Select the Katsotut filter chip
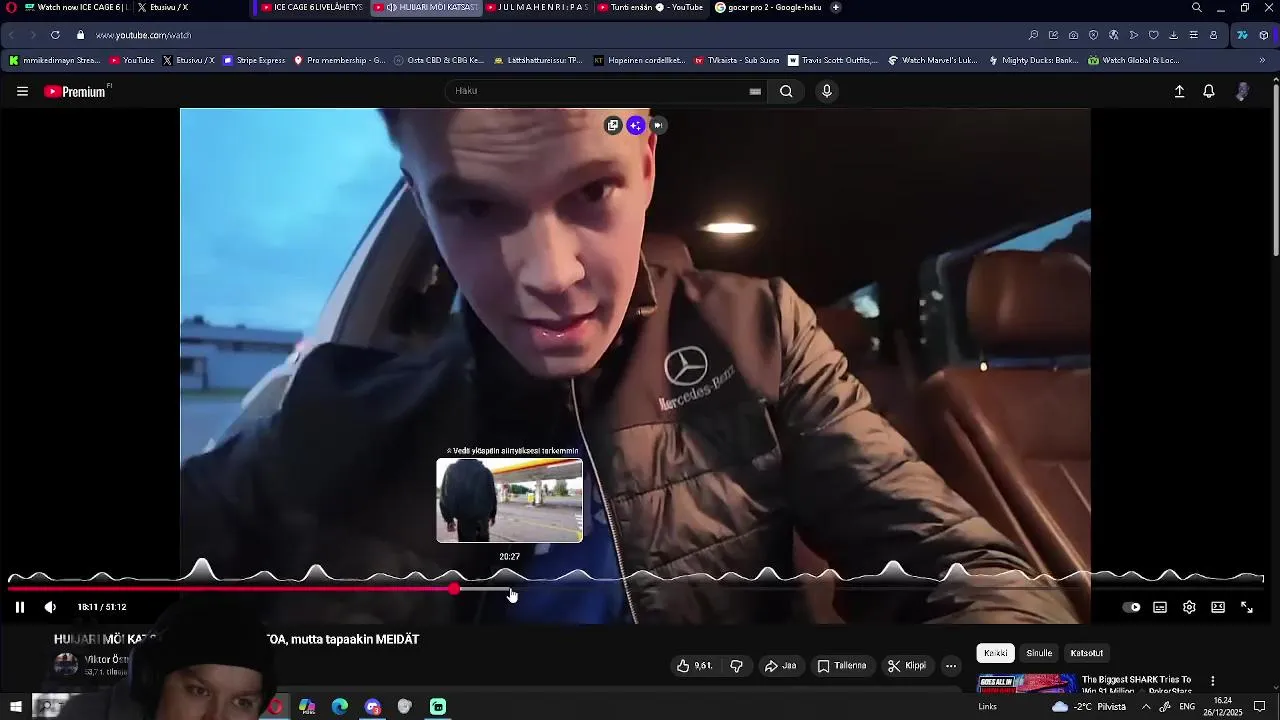 tap(1087, 653)
